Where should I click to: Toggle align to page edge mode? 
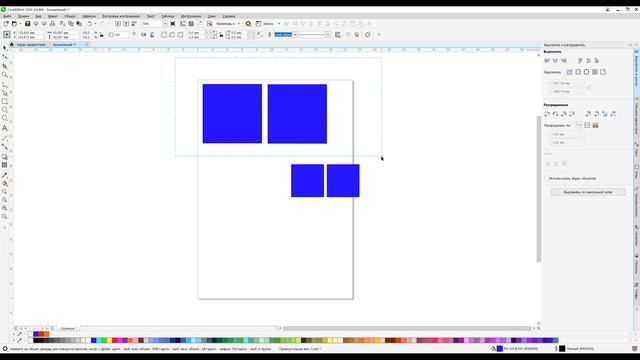578,72
